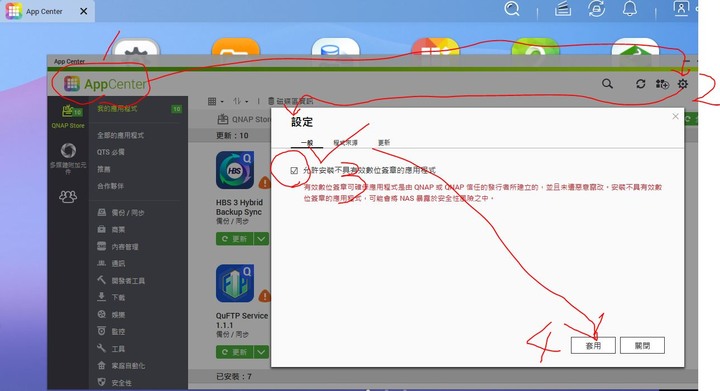The image size is (720, 391).
Task: Click the AppCenter logo
Action: click(105, 84)
